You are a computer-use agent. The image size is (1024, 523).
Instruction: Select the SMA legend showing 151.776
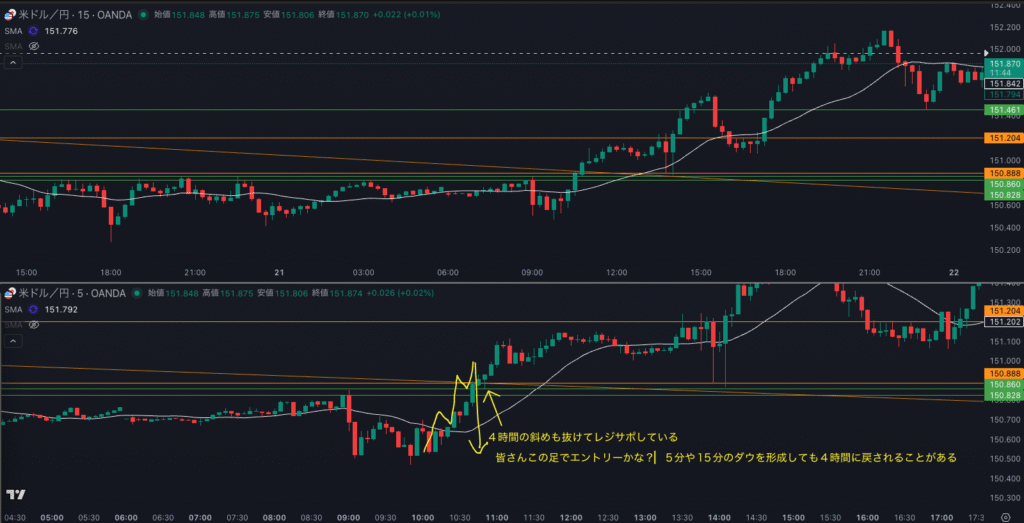(x=40, y=30)
